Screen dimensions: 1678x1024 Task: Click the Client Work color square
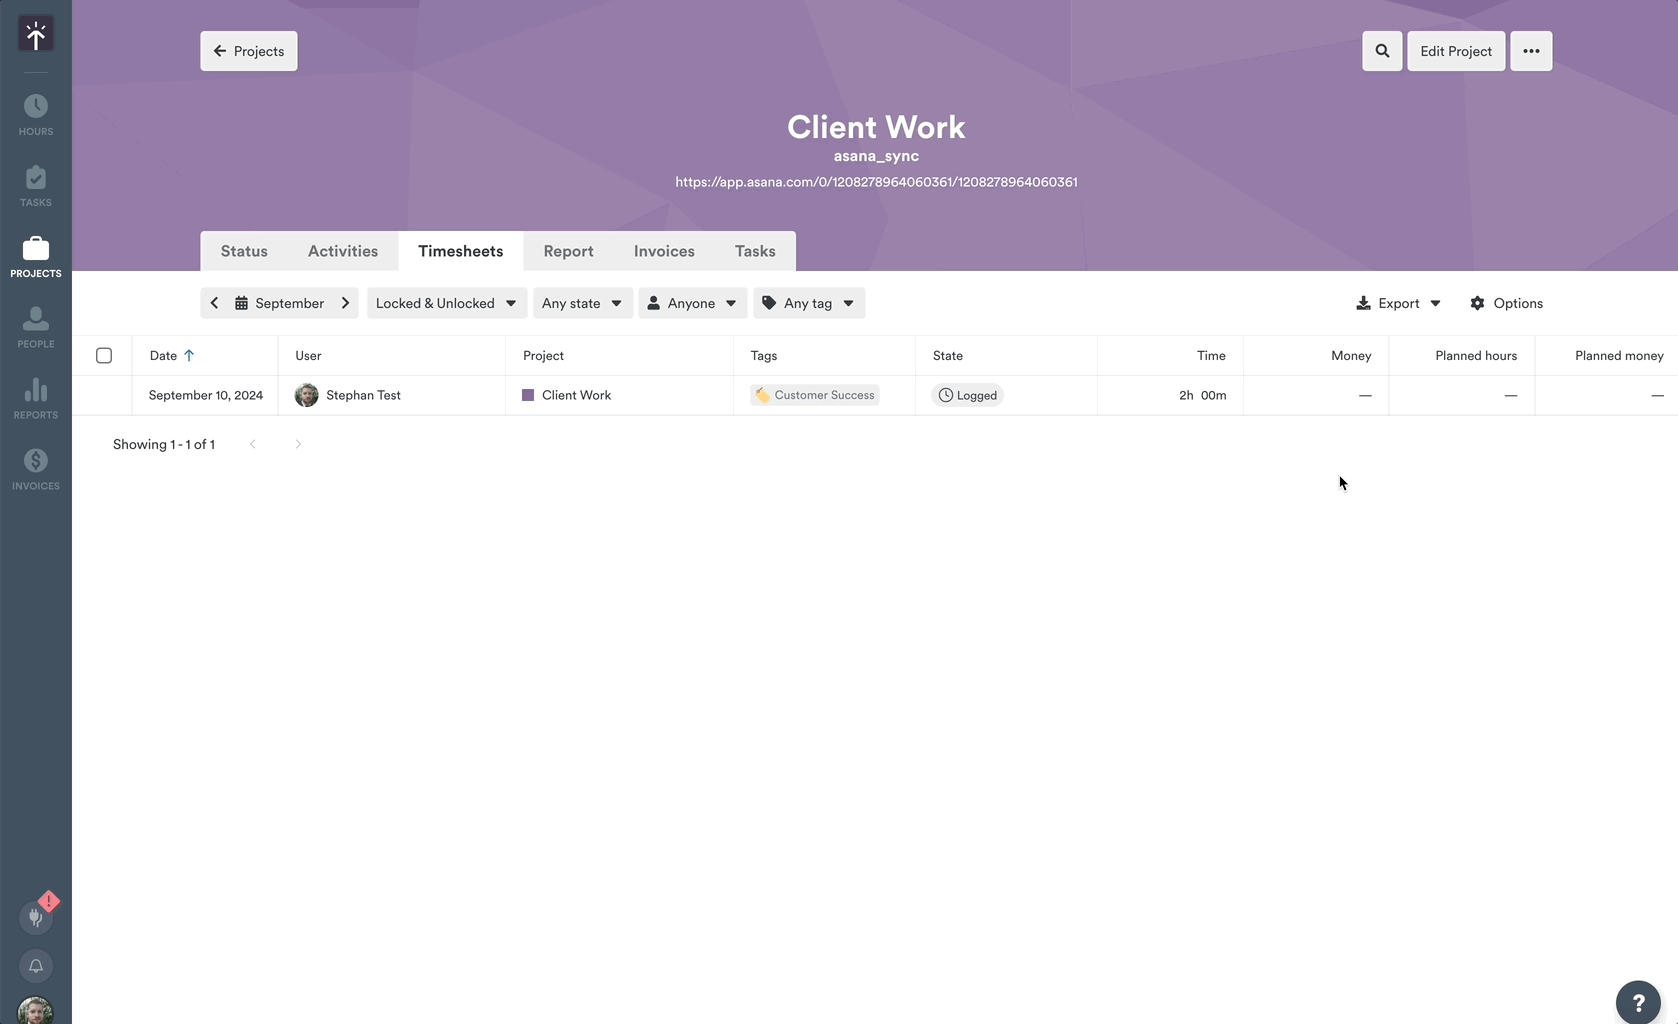coord(528,395)
